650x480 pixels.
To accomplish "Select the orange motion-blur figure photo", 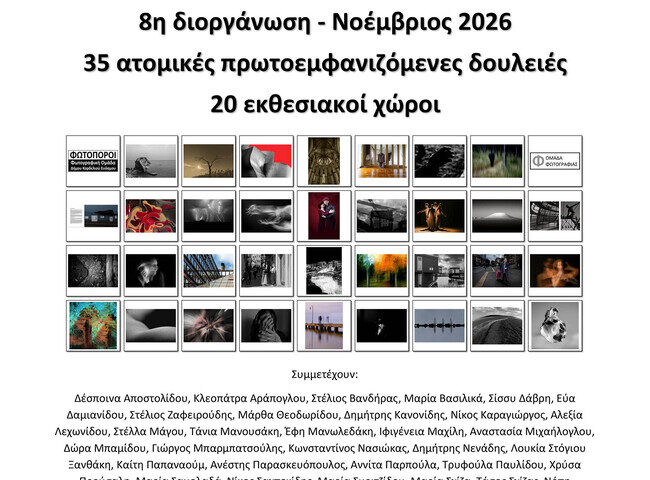I will (x=555, y=271).
